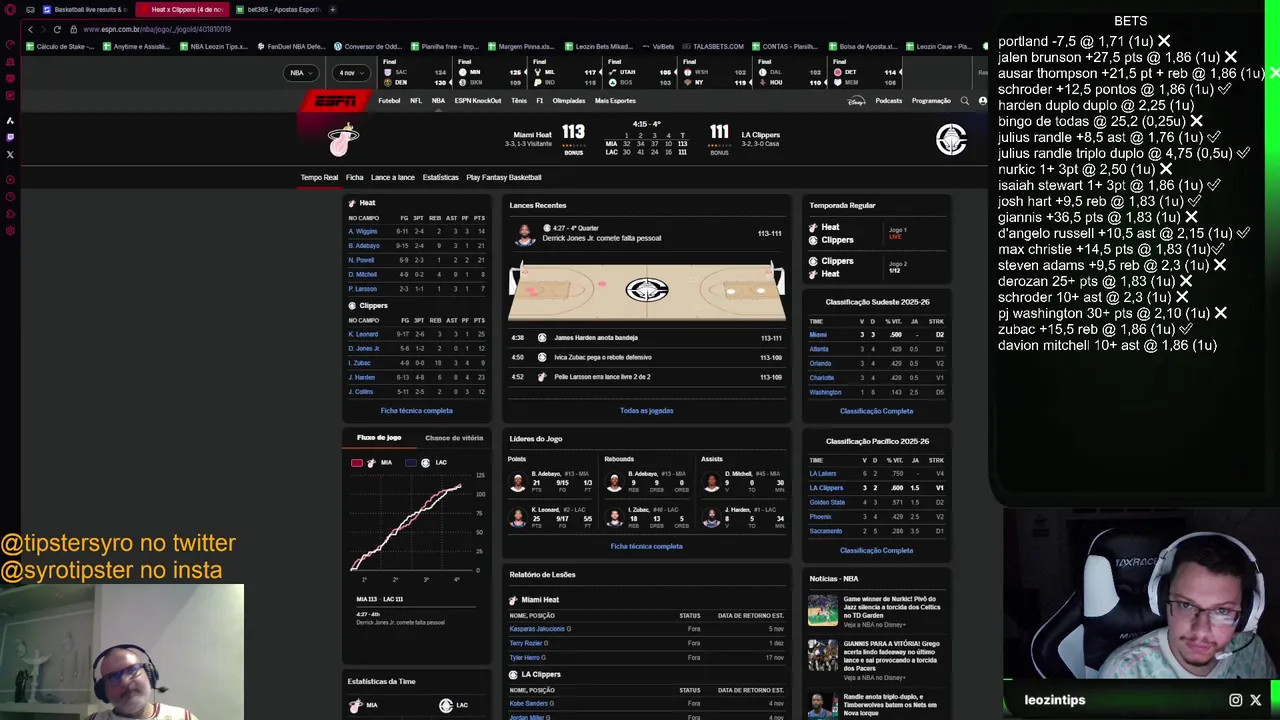Click the Instagram icon on leozintips overlay

[1236, 700]
